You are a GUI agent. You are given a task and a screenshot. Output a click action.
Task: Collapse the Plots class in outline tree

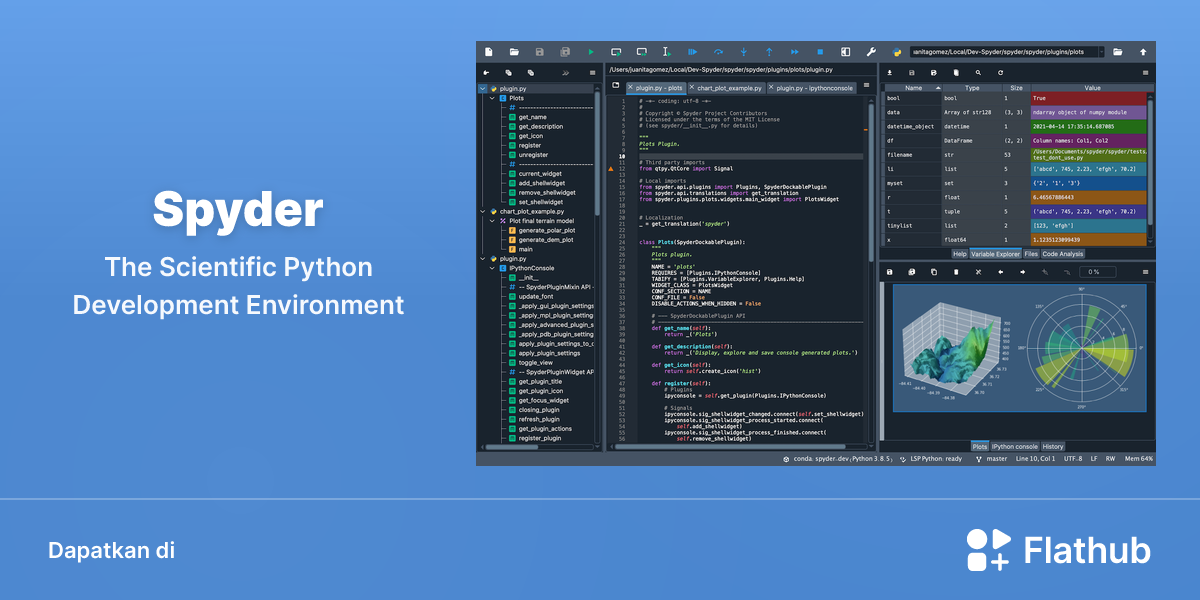(491, 98)
